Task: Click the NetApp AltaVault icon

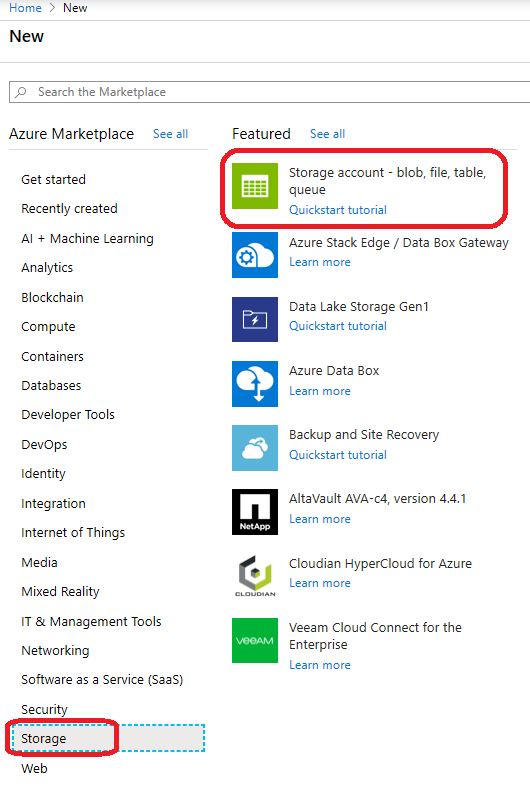Action: (255, 512)
